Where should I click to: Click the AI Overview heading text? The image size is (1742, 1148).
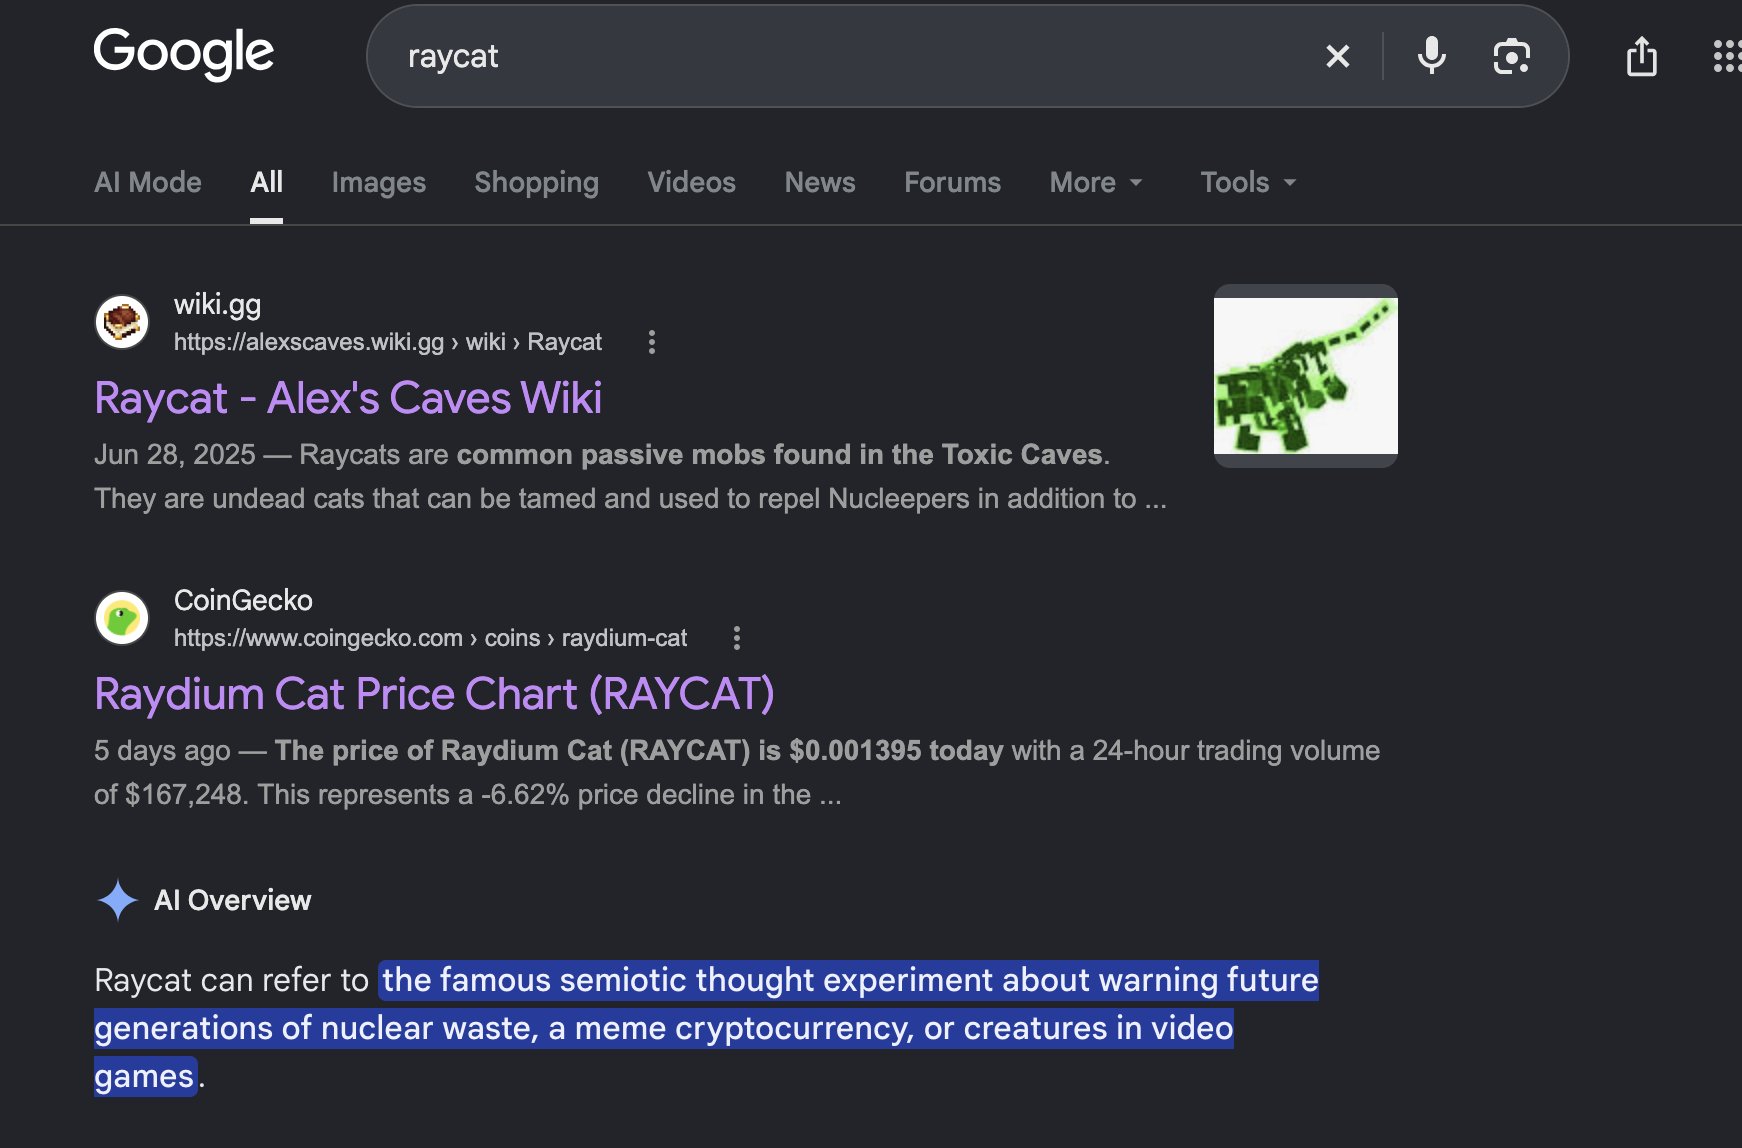tap(232, 900)
